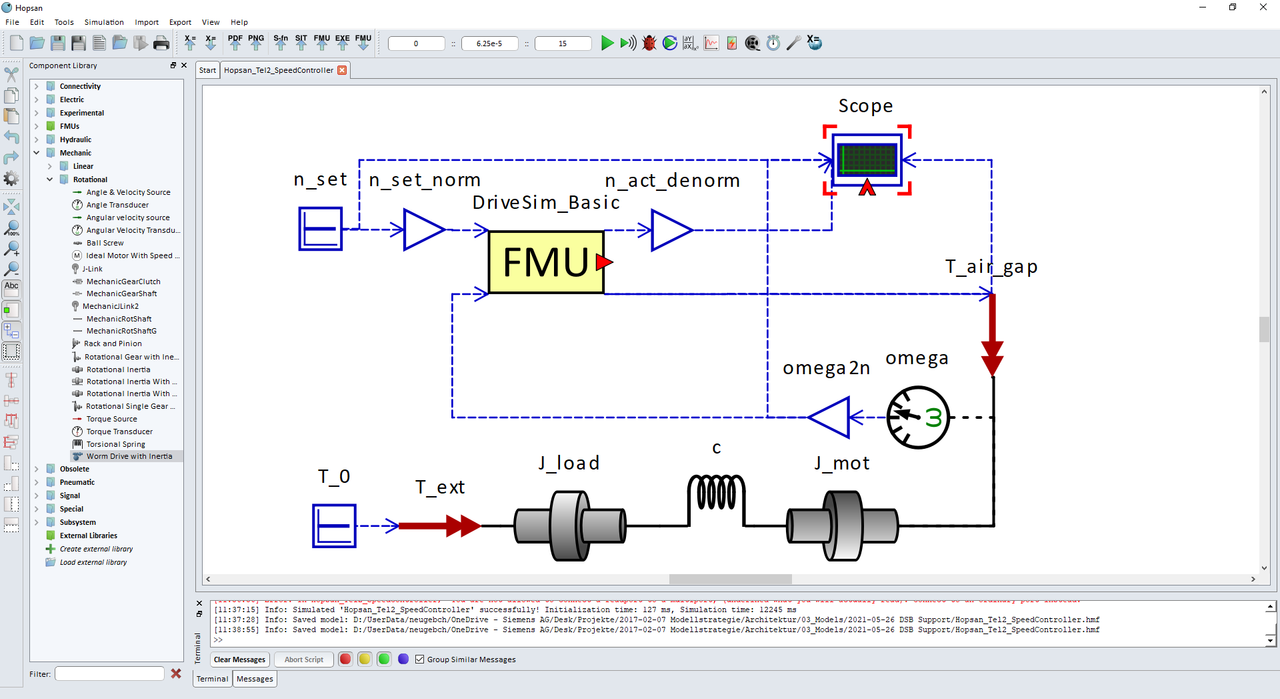Select the FMU block on the canvas

(546, 262)
